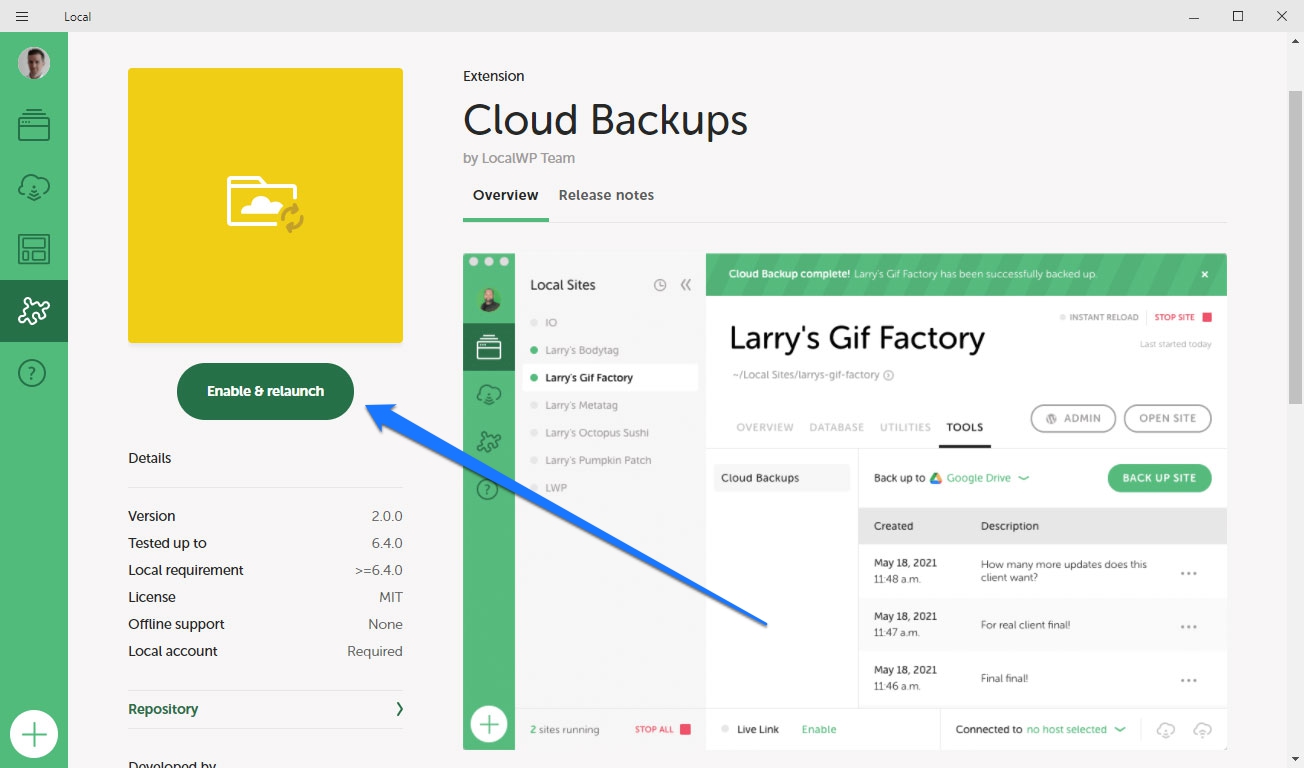The width and height of the screenshot is (1304, 768).
Task: Click the Enable & relaunch button
Action: coord(265,391)
